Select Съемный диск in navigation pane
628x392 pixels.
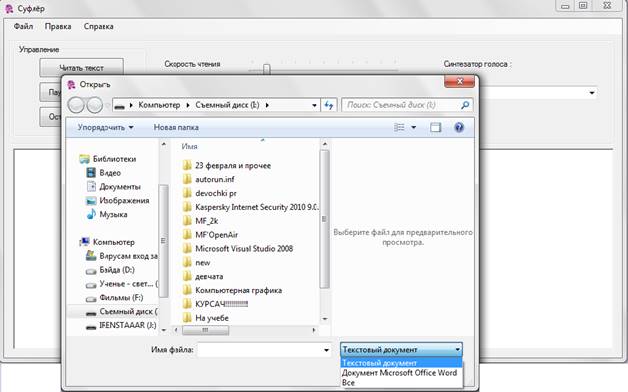122,312
